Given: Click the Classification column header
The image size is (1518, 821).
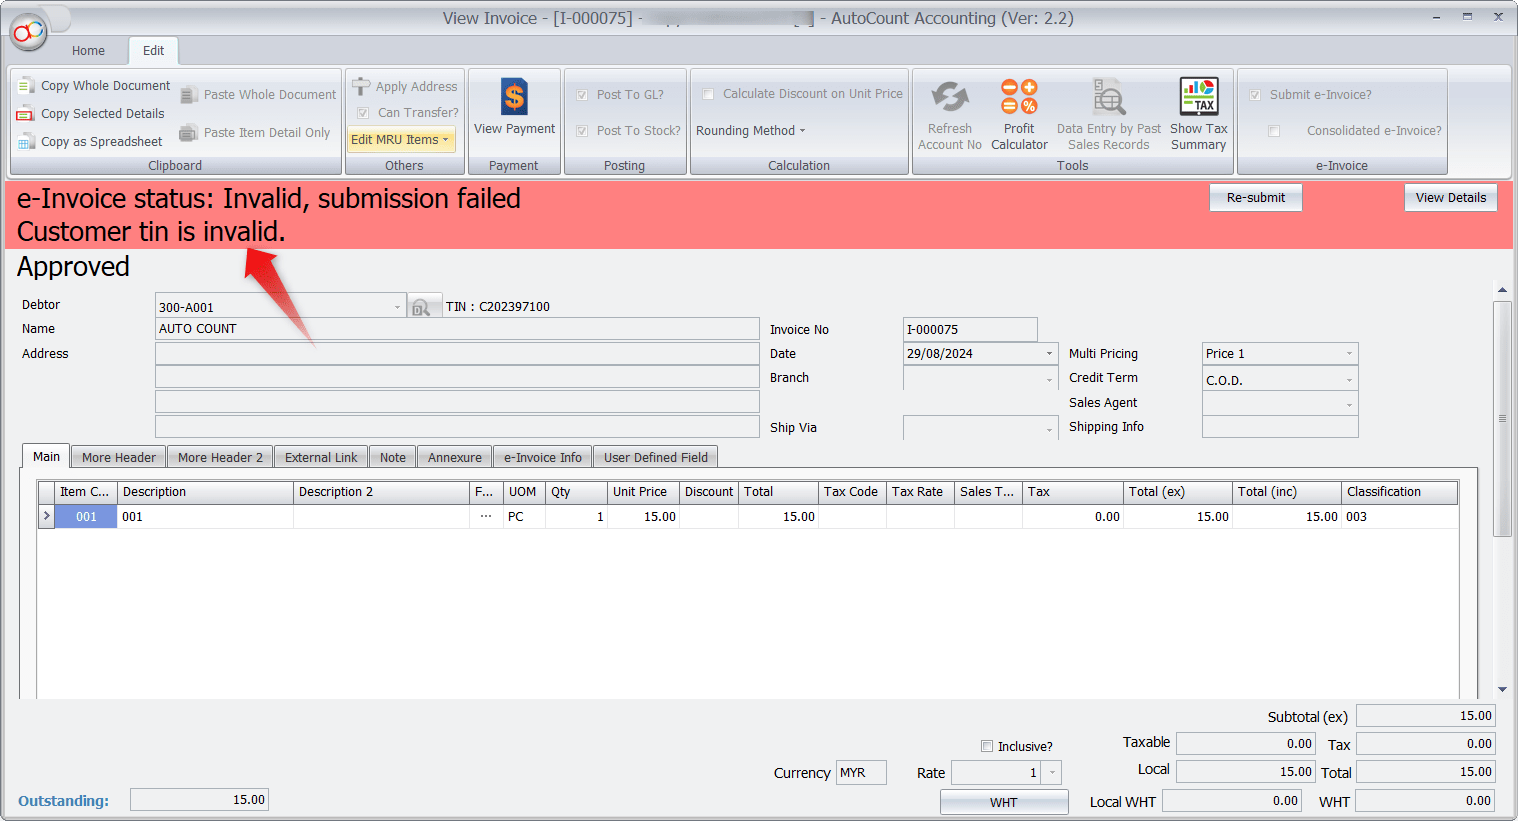Looking at the screenshot, I should pos(1399,492).
